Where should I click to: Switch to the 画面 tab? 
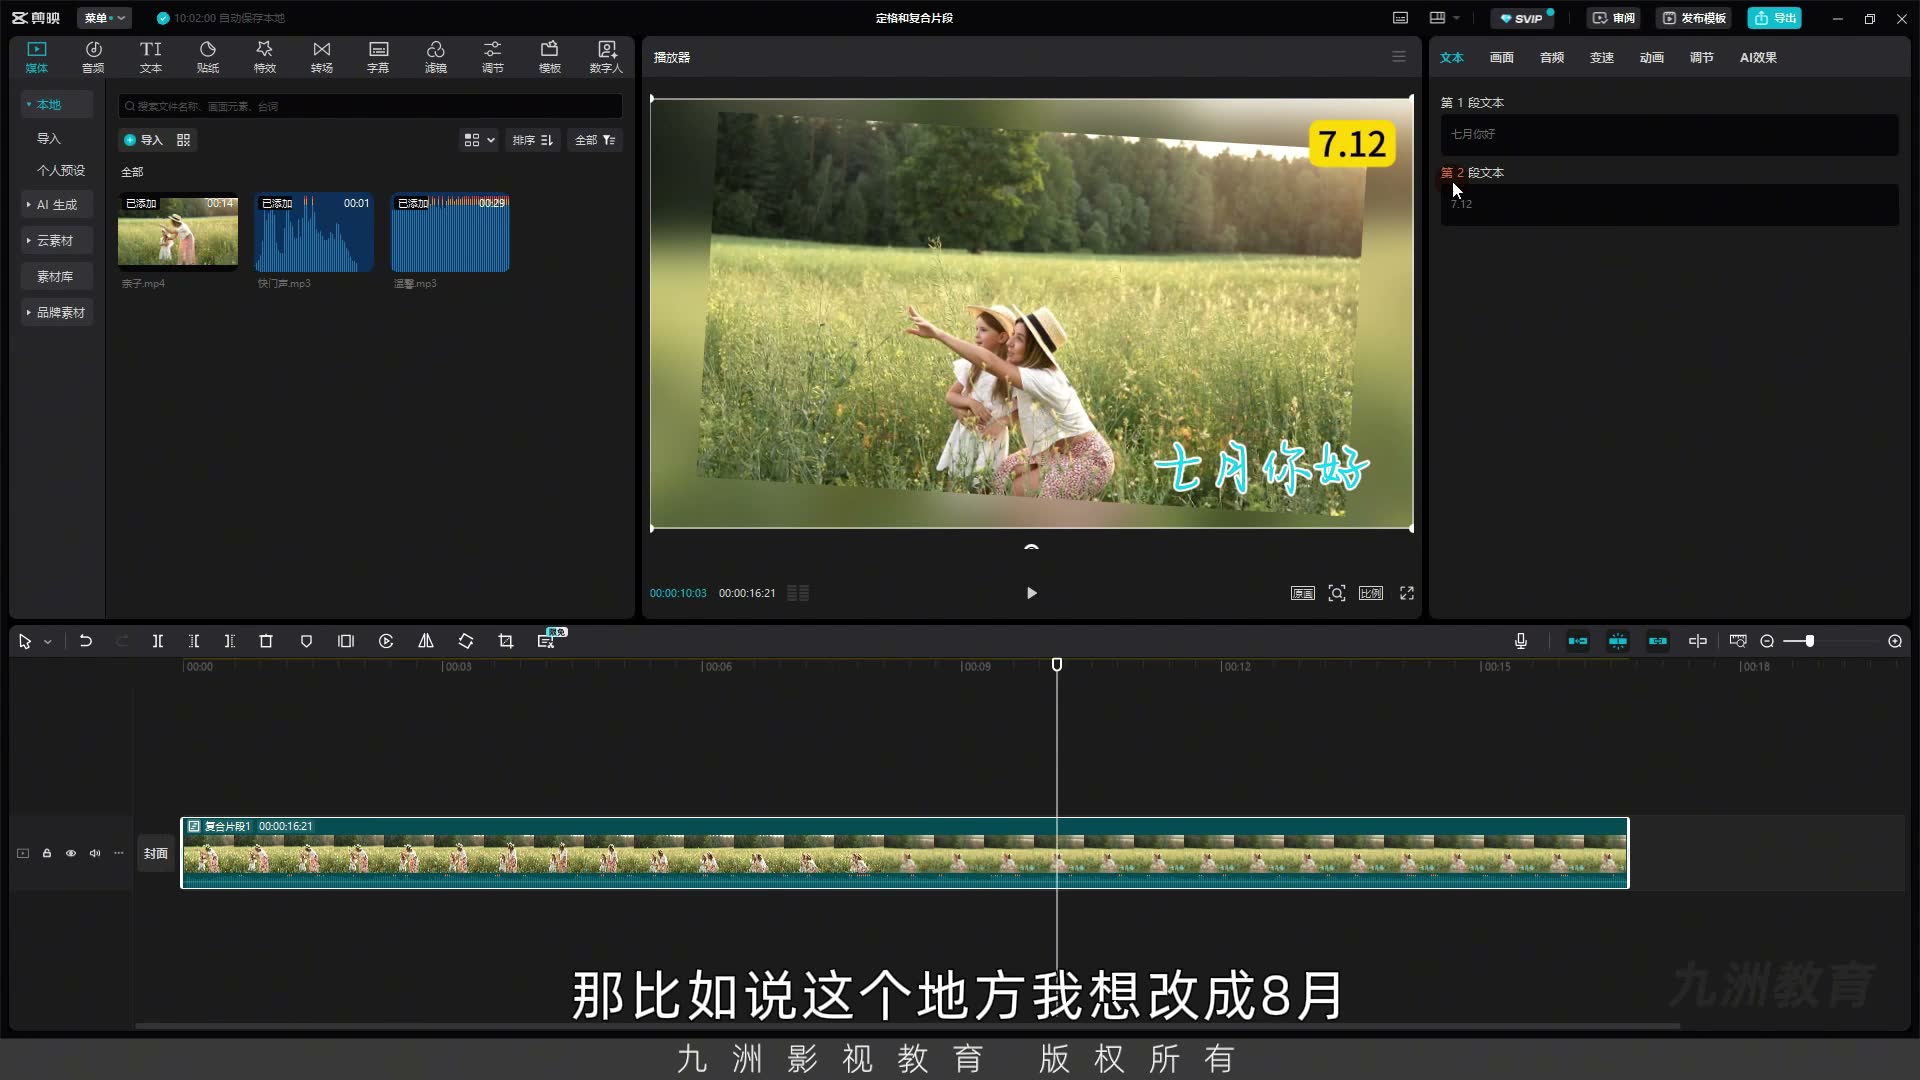pos(1502,57)
